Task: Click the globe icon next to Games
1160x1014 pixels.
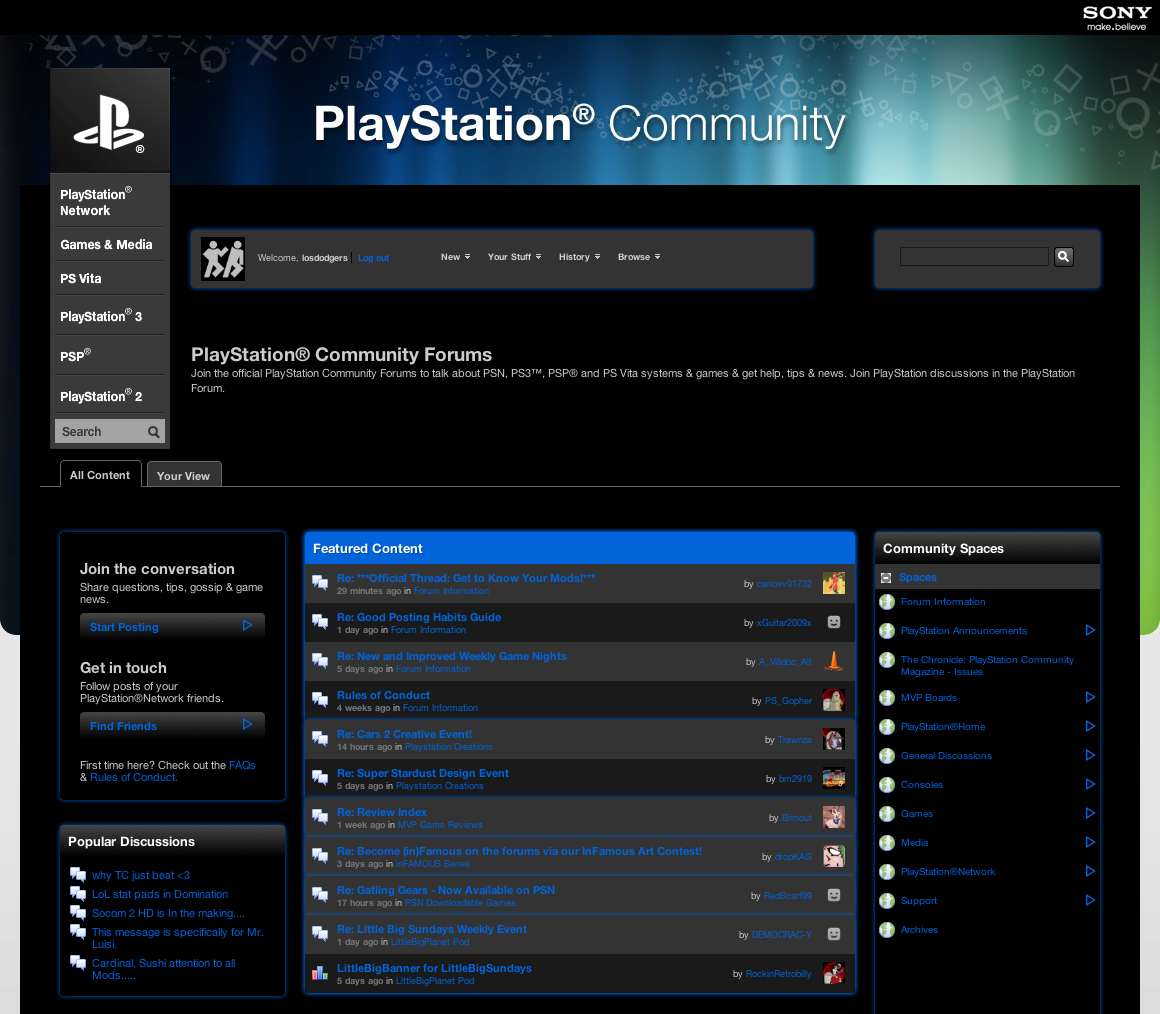Action: pos(887,814)
